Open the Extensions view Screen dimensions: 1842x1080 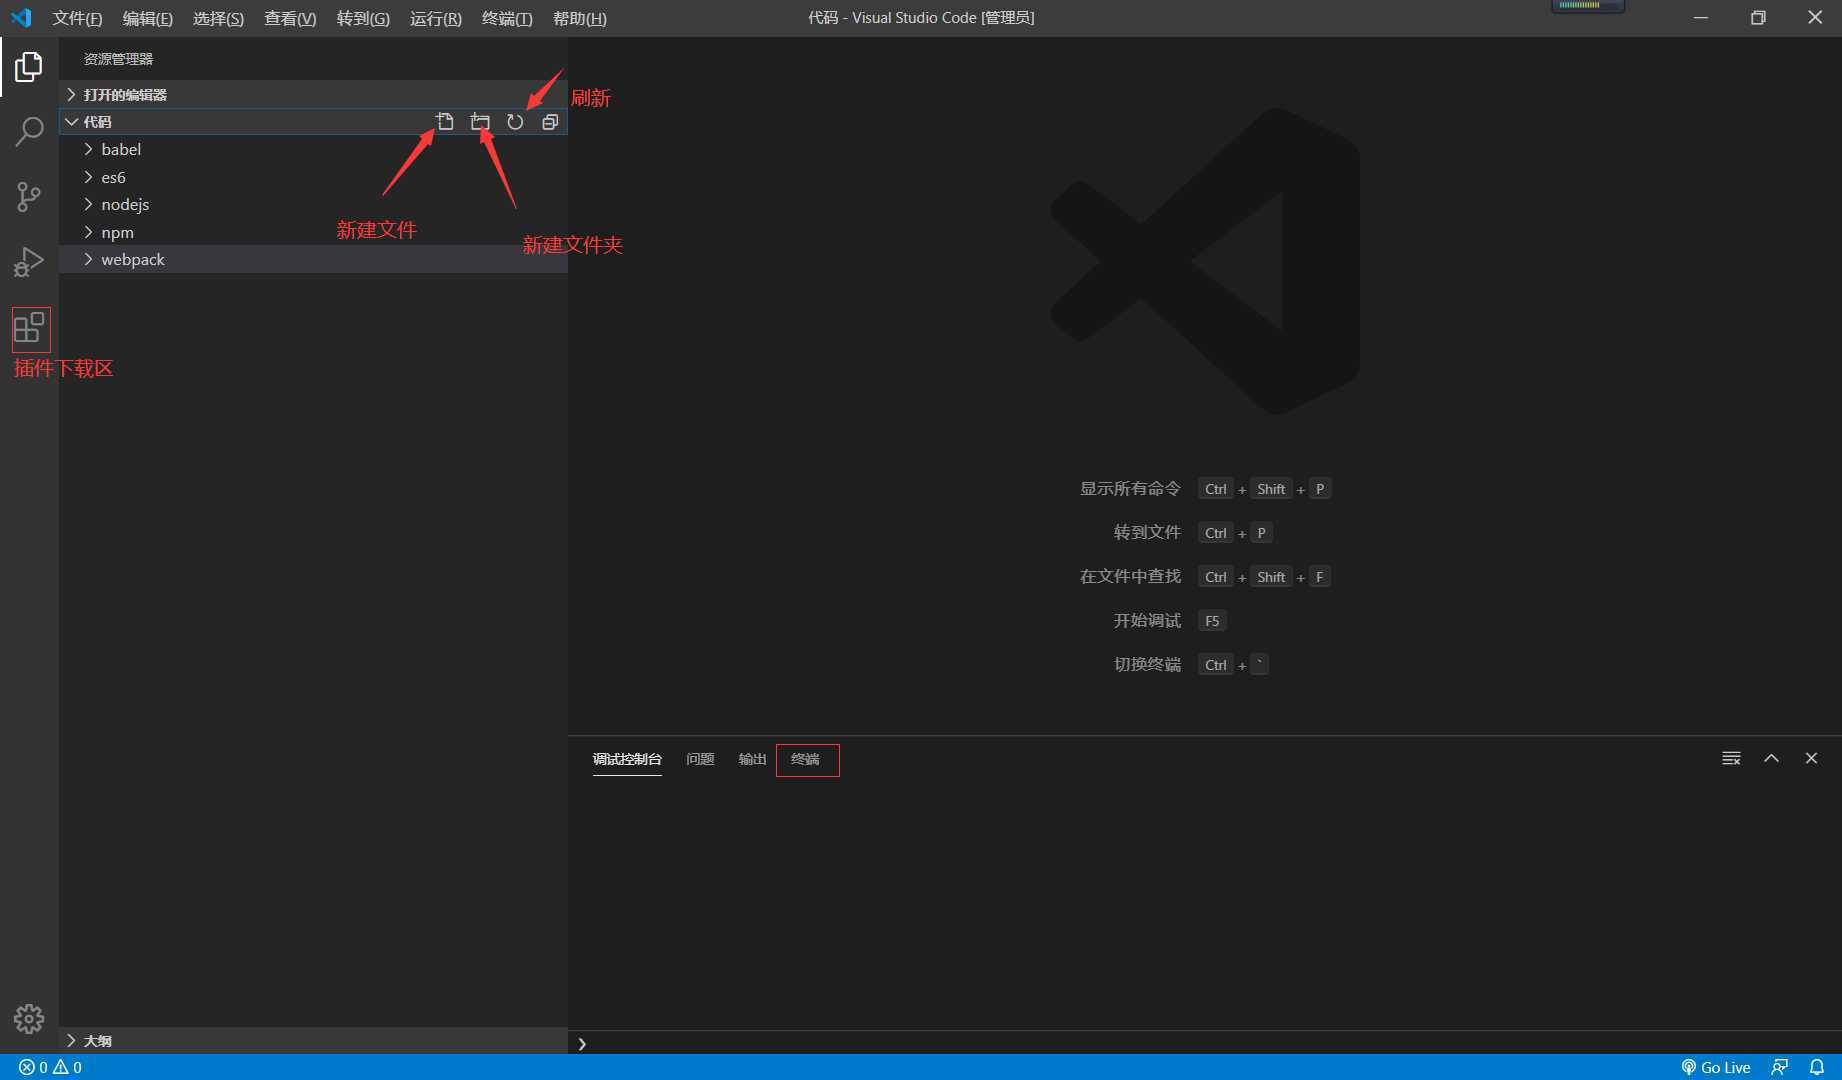pos(30,327)
